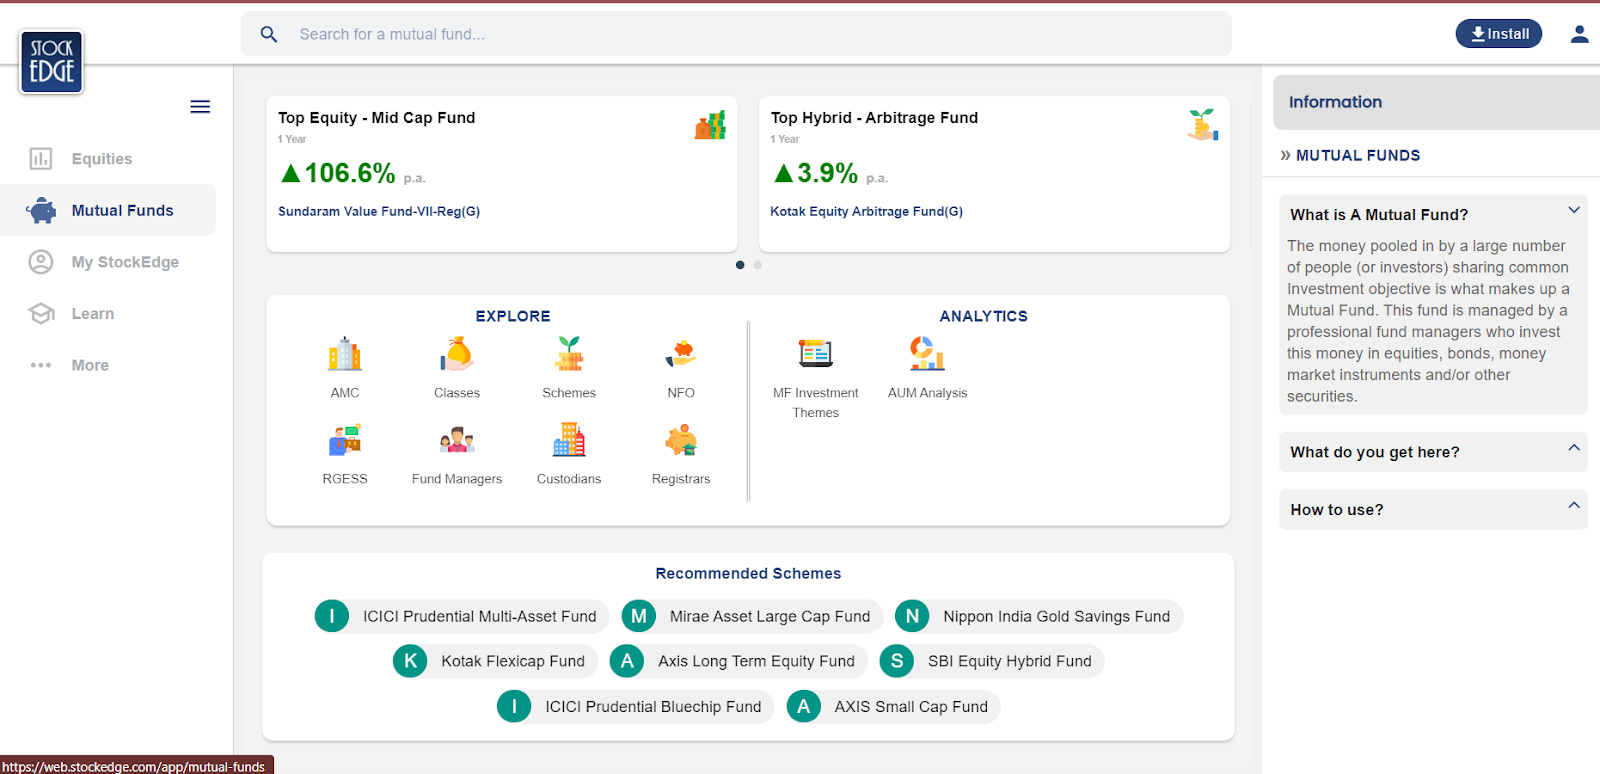Open the Custodians icon
Image resolution: width=1600 pixels, height=774 pixels.
[x=569, y=440]
